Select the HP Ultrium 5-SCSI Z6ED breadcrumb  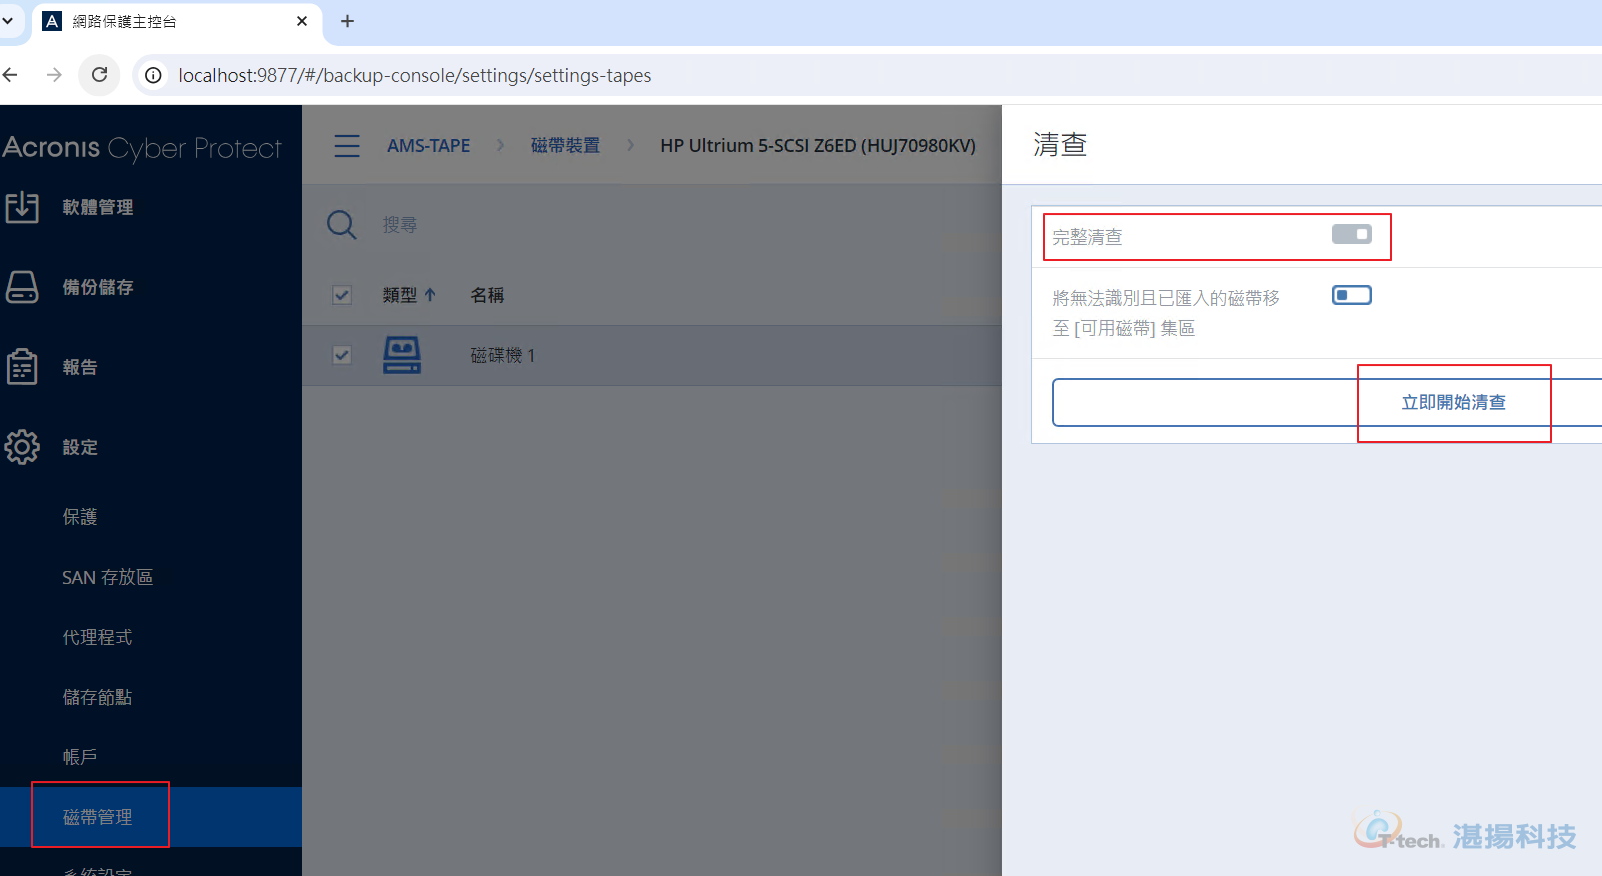(x=818, y=146)
